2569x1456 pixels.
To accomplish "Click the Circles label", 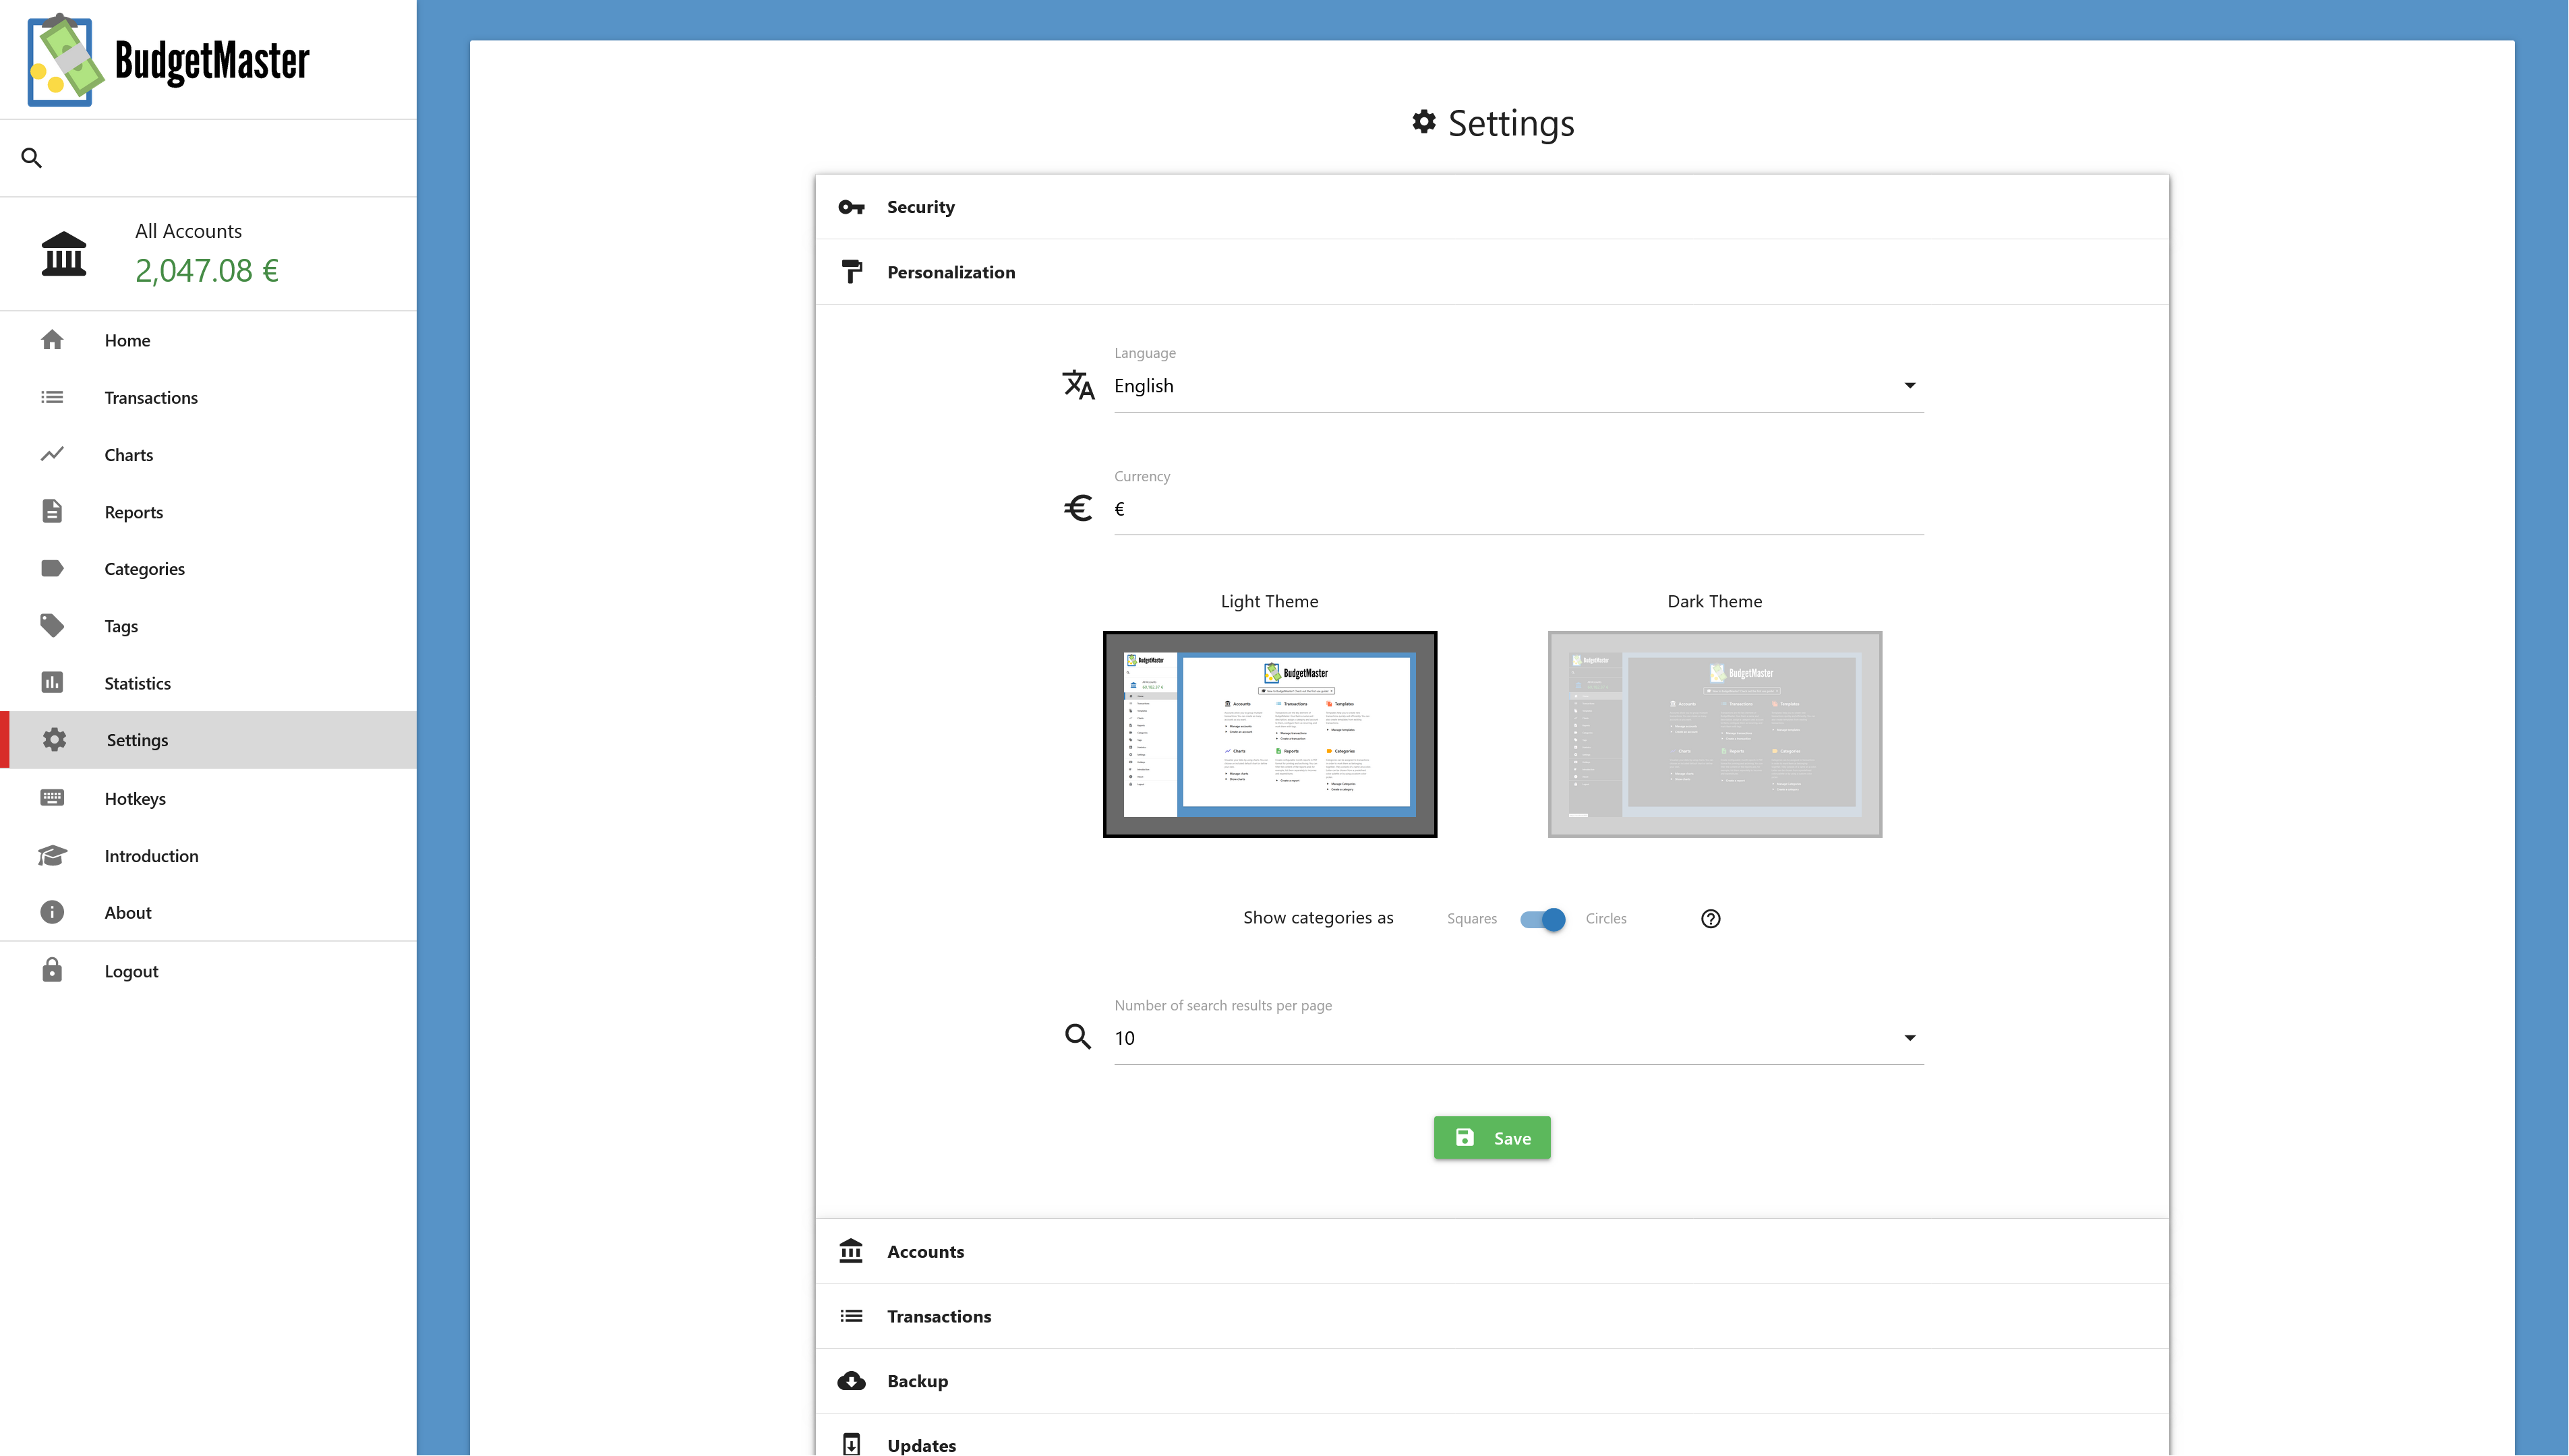I will 1605,919.
